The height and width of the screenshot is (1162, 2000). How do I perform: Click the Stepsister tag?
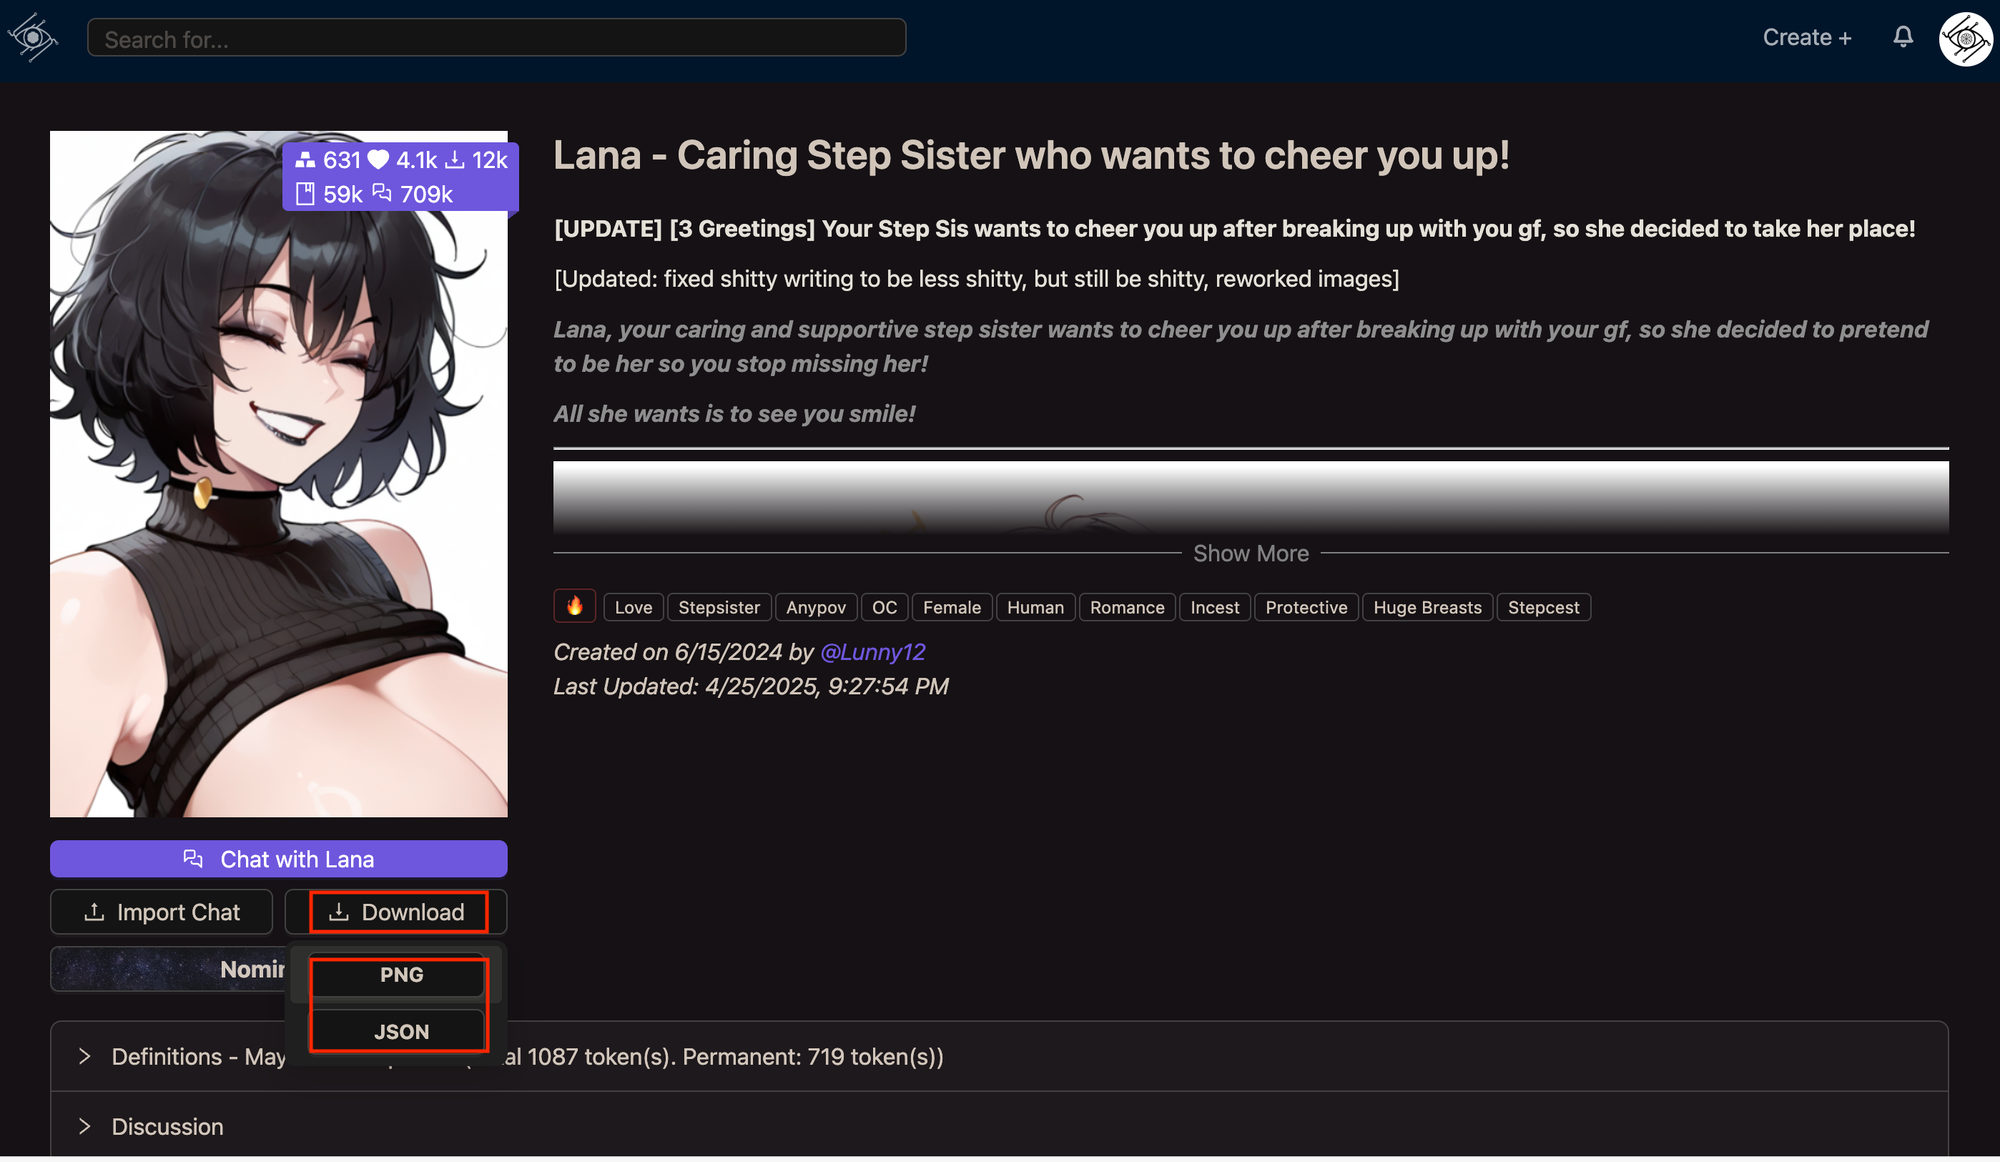point(718,607)
